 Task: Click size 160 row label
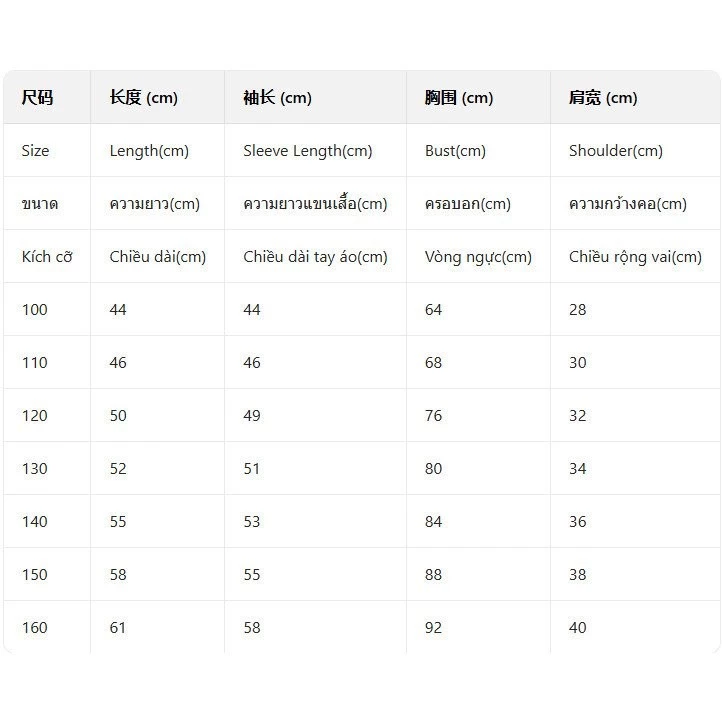coord(35,627)
